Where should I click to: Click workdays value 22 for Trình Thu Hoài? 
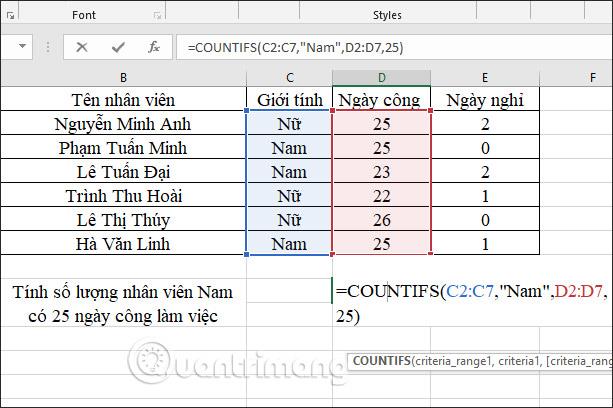click(x=382, y=195)
